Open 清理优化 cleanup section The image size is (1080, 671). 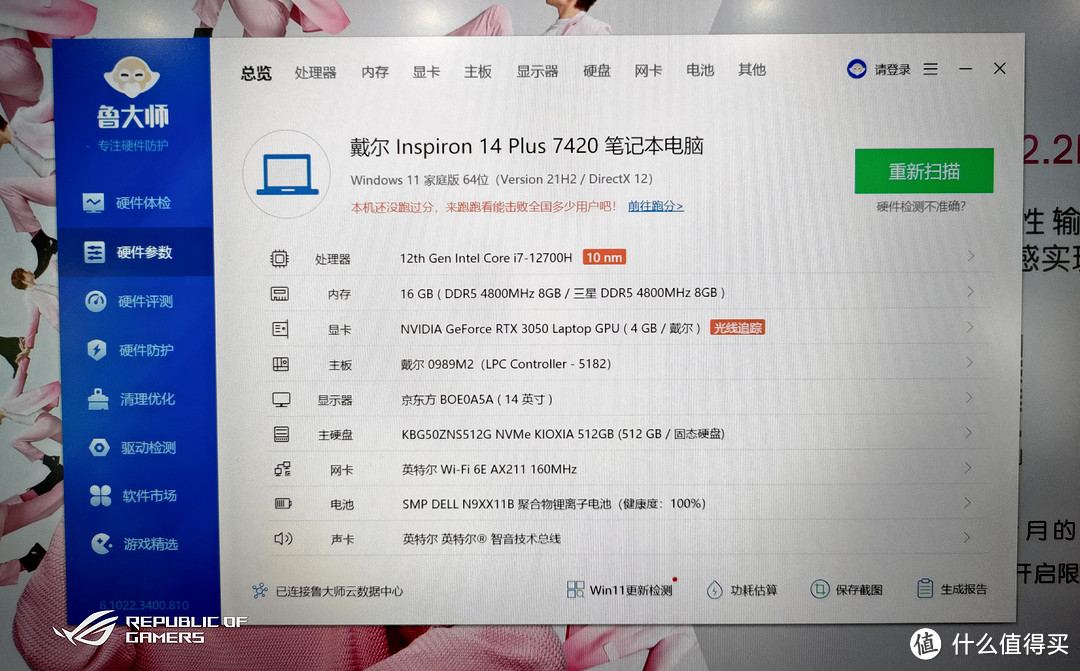pyautogui.click(x=132, y=399)
